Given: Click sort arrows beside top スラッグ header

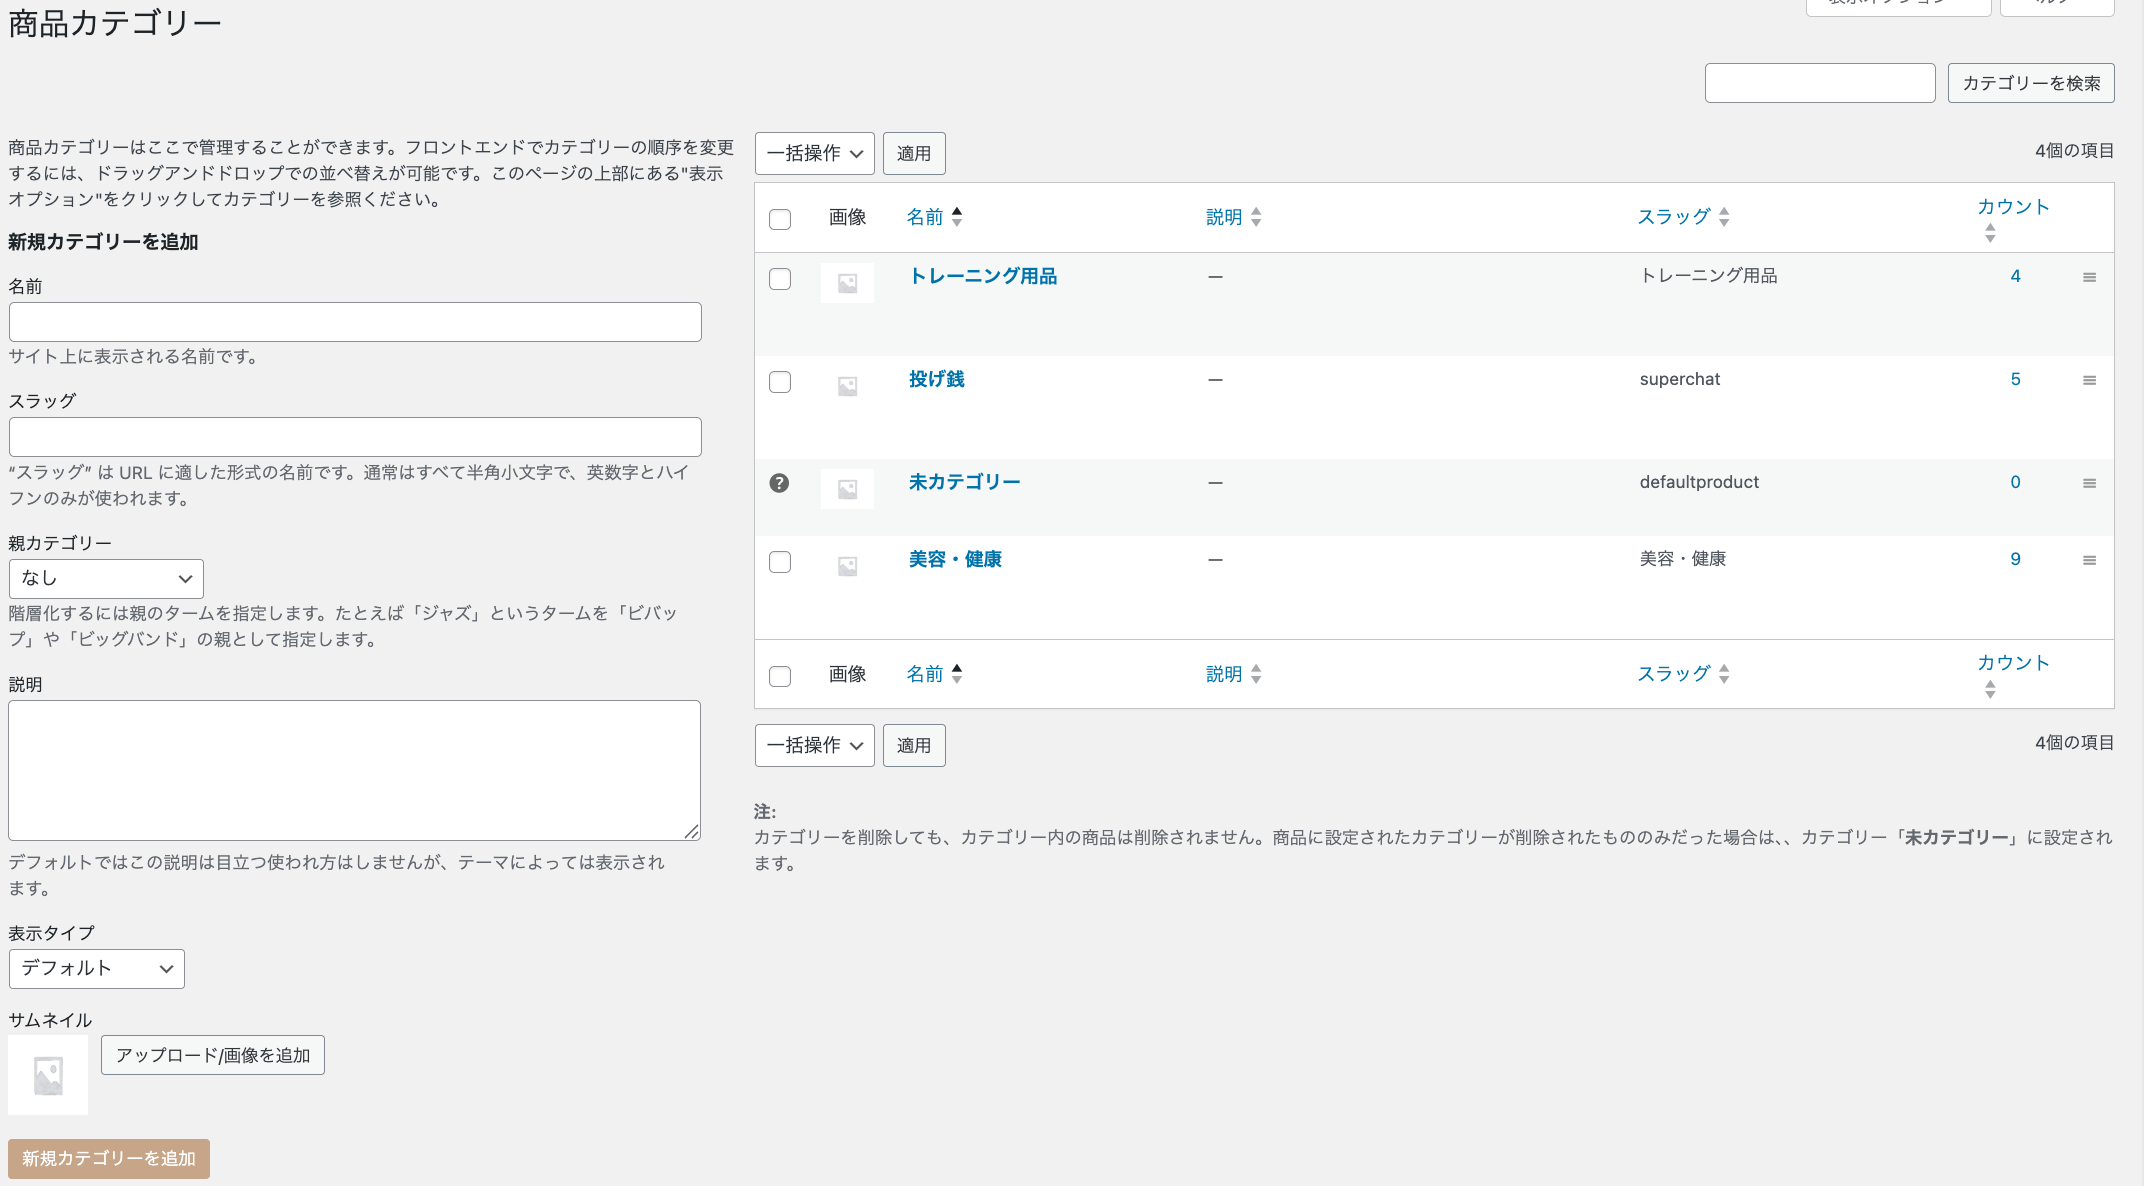Looking at the screenshot, I should pos(1724,217).
